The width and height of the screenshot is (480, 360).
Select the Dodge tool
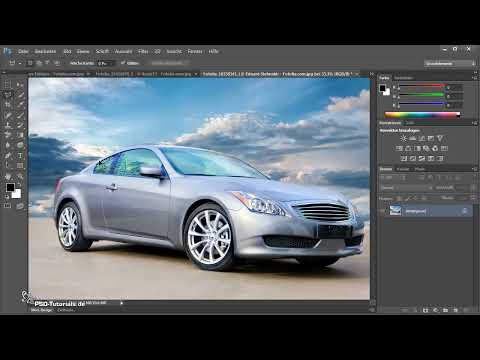point(20,145)
